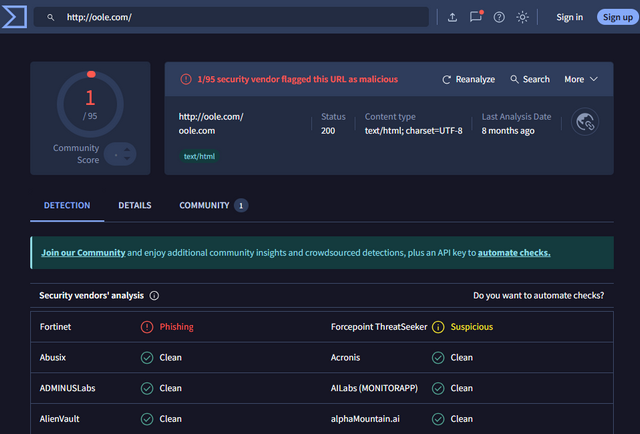Click the alphaMountain.ai vendor name

(x=365, y=419)
